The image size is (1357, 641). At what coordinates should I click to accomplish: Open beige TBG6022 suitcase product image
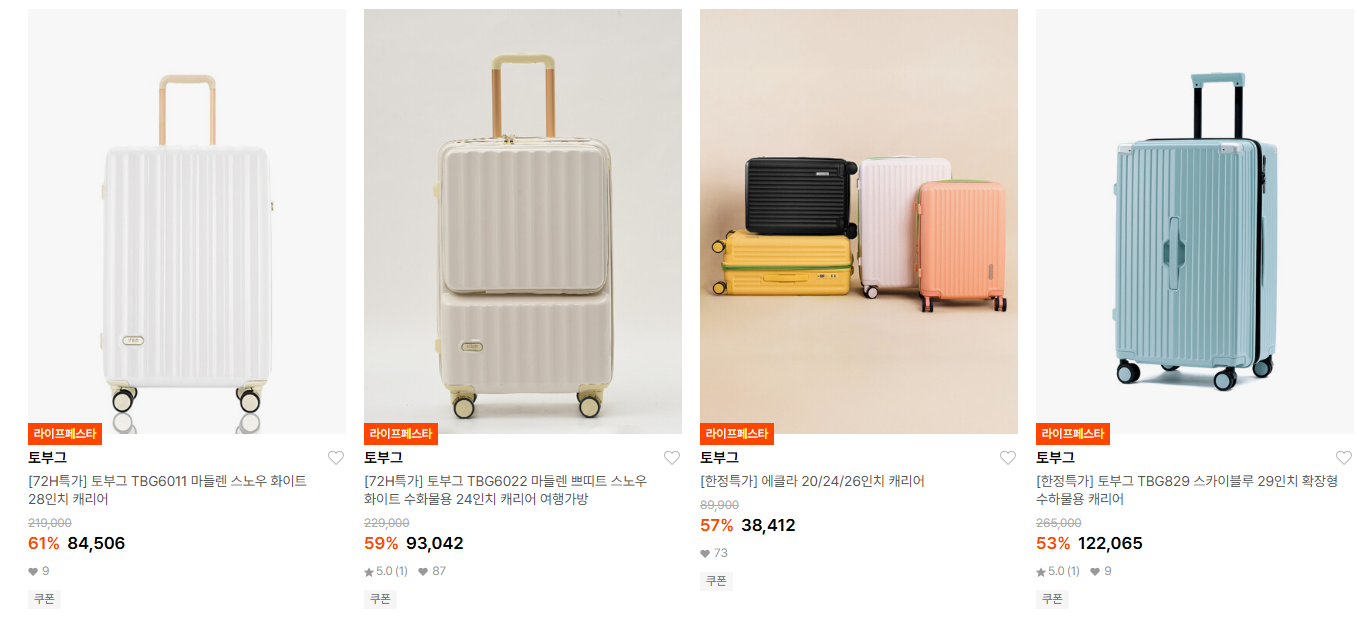[523, 221]
